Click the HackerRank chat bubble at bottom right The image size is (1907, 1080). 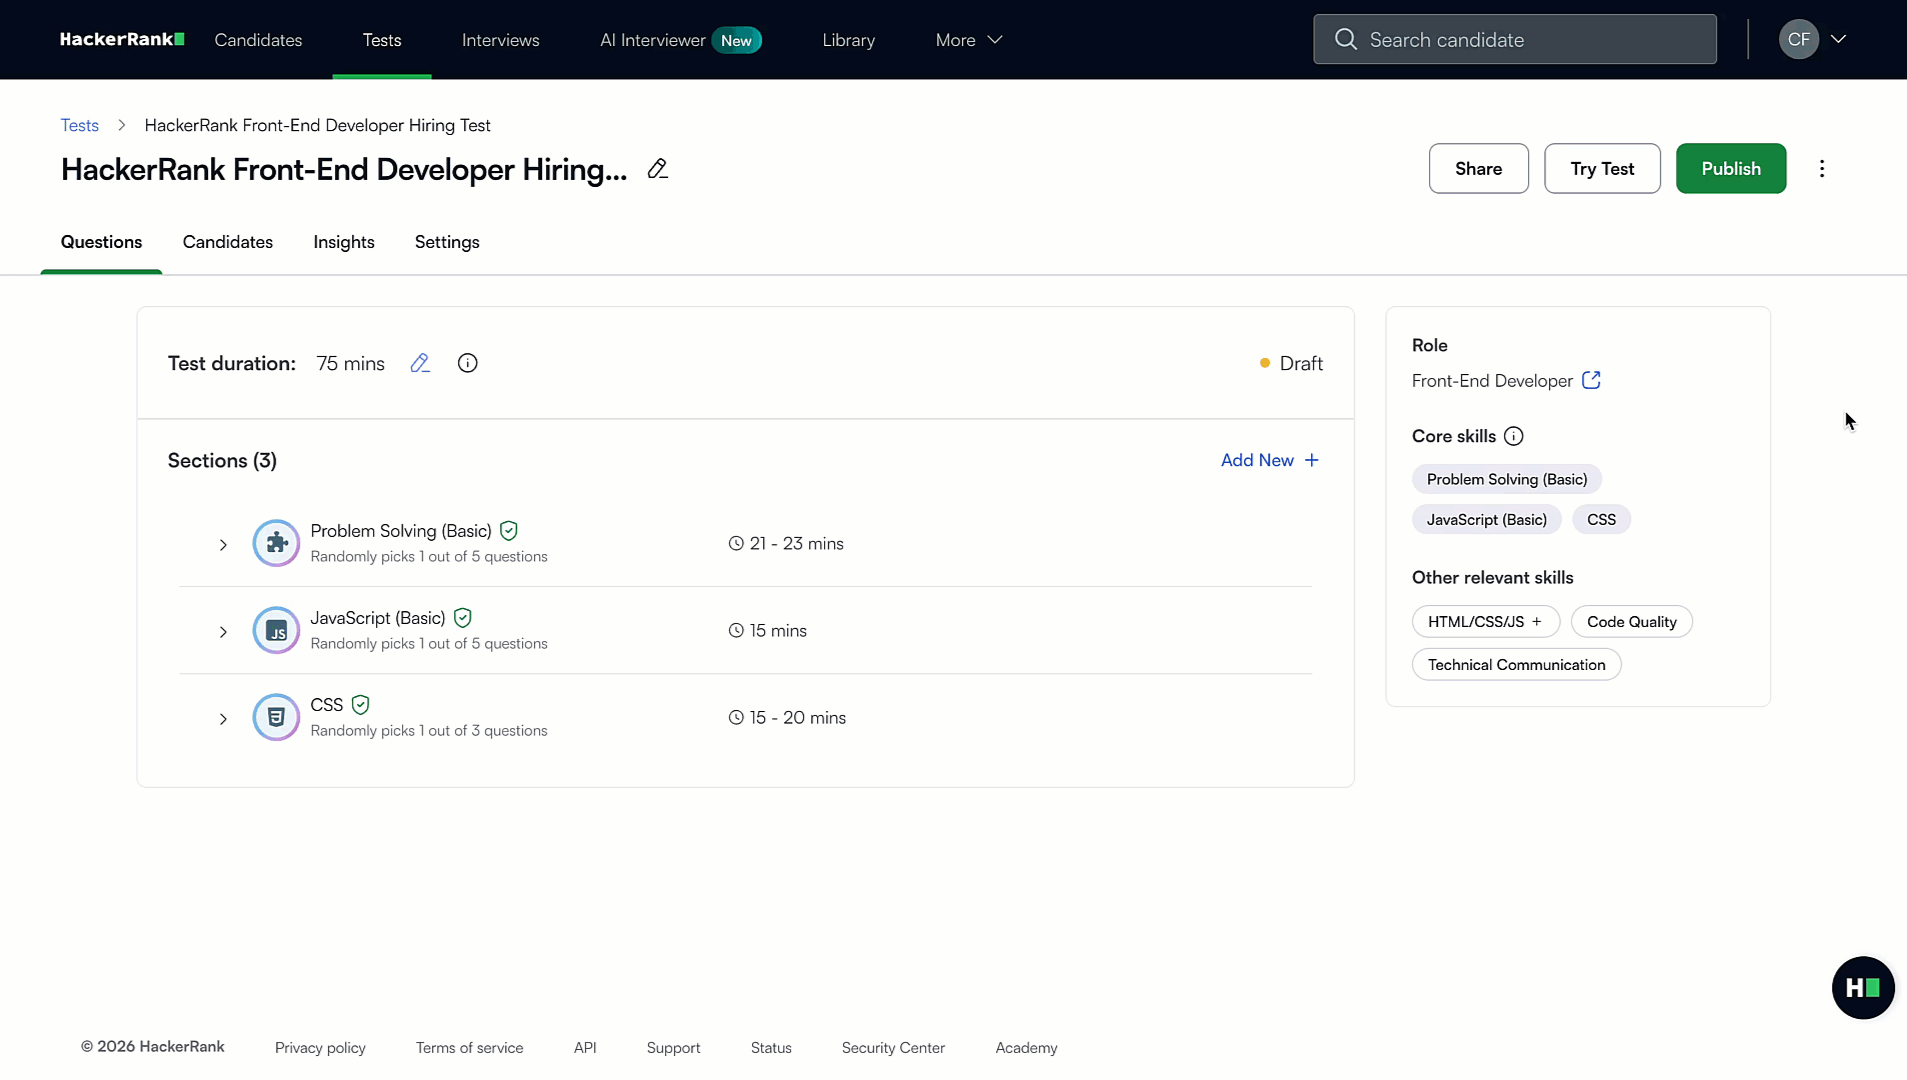1861,987
